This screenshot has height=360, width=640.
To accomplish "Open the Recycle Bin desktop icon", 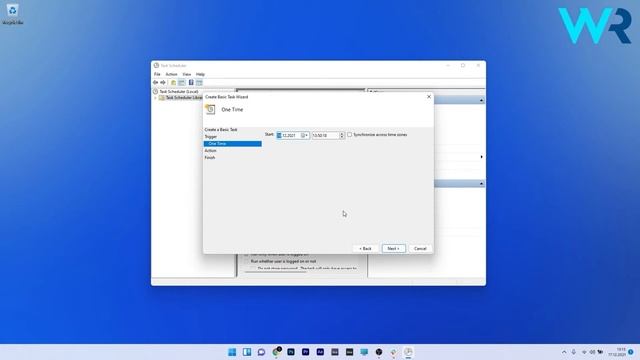I will (x=13, y=14).
